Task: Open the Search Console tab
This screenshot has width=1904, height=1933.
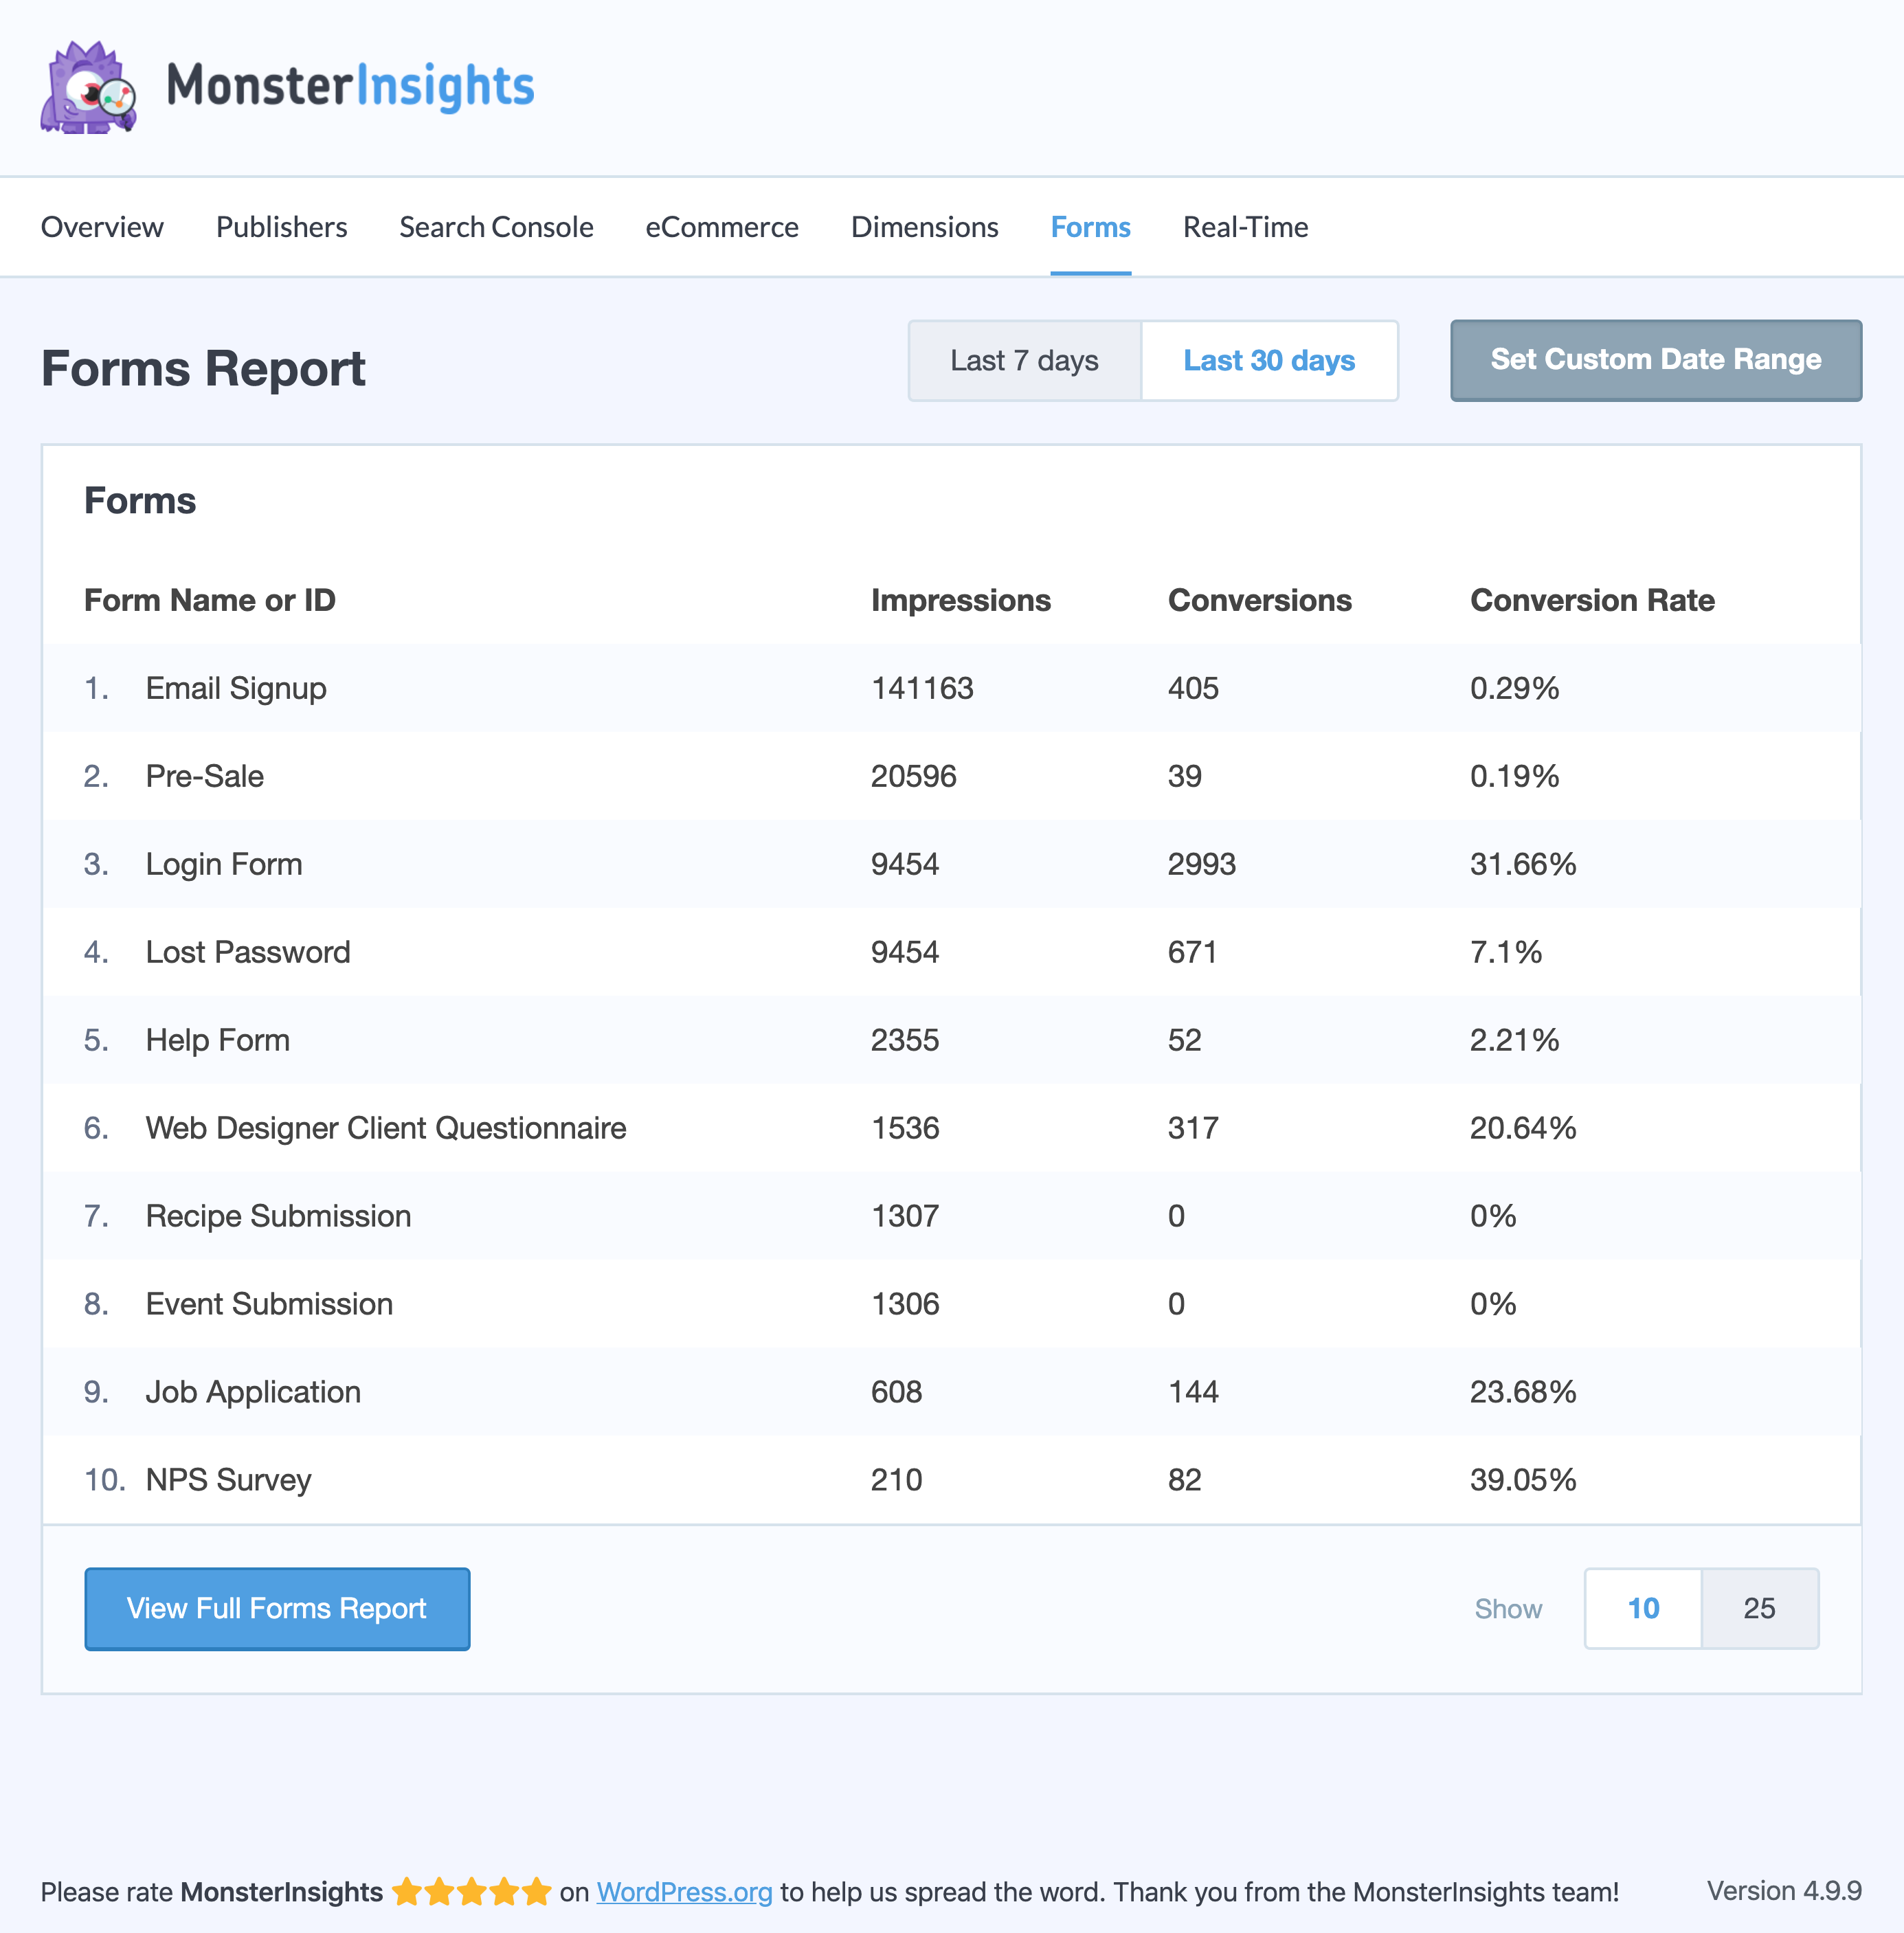Action: pyautogui.click(x=496, y=227)
